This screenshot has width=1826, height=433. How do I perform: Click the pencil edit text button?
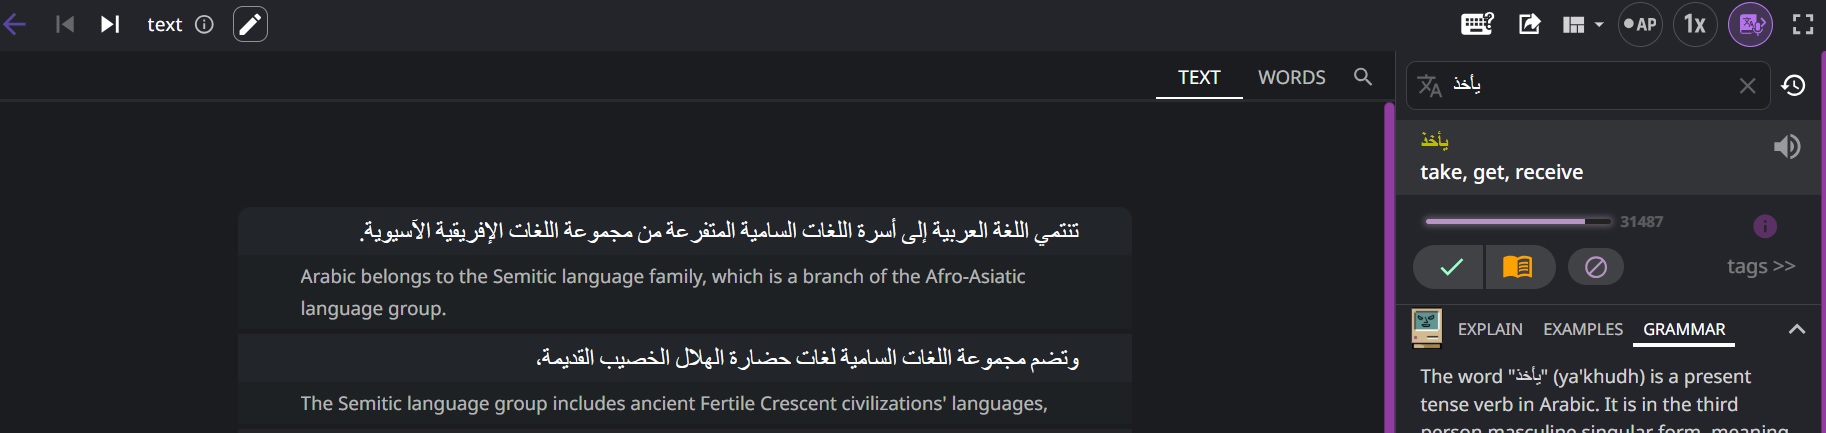pyautogui.click(x=250, y=24)
